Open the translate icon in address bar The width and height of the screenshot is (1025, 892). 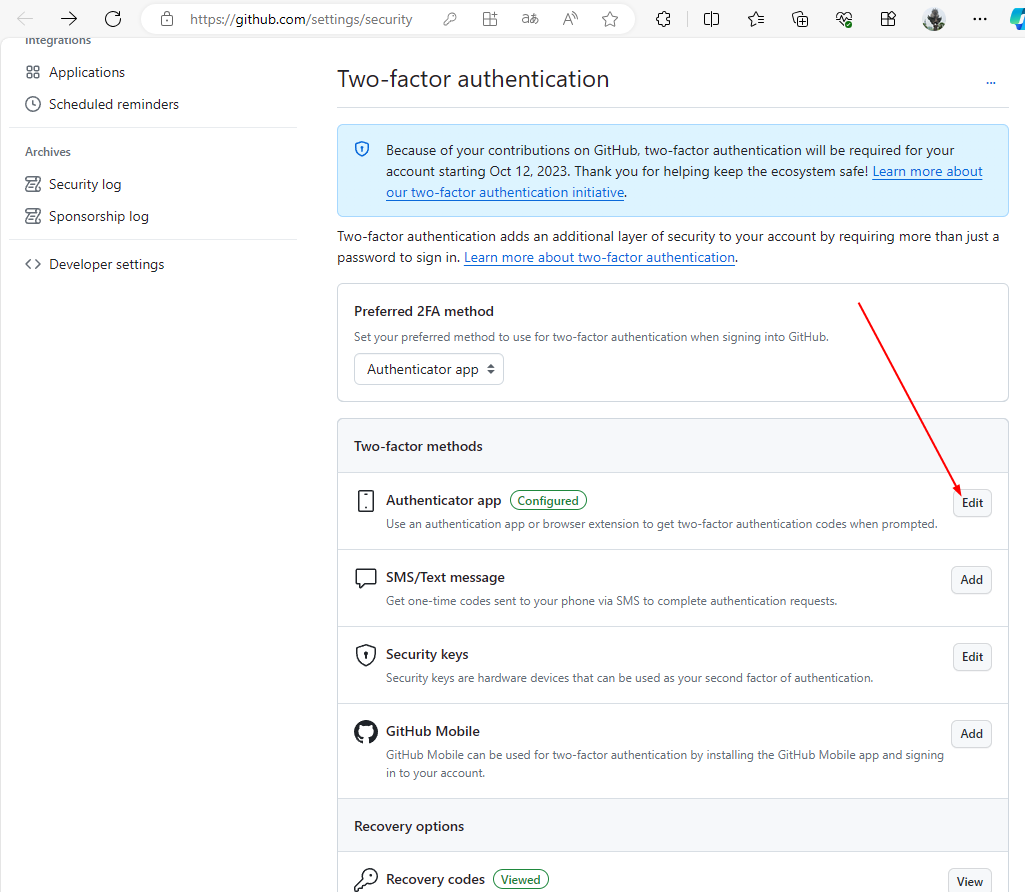[x=530, y=19]
